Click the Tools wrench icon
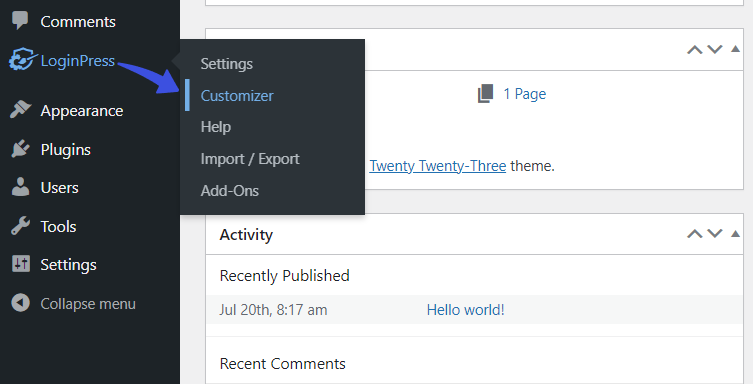Screen dimensions: 753x384 point(20,226)
